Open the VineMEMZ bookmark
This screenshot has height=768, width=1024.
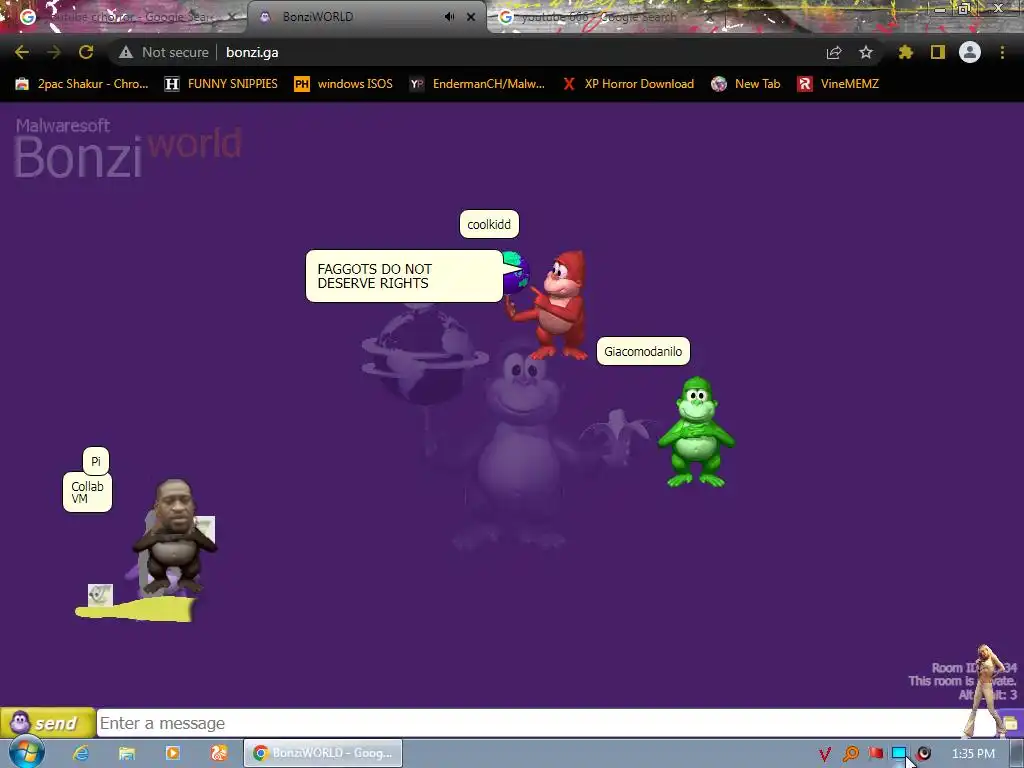click(838, 84)
